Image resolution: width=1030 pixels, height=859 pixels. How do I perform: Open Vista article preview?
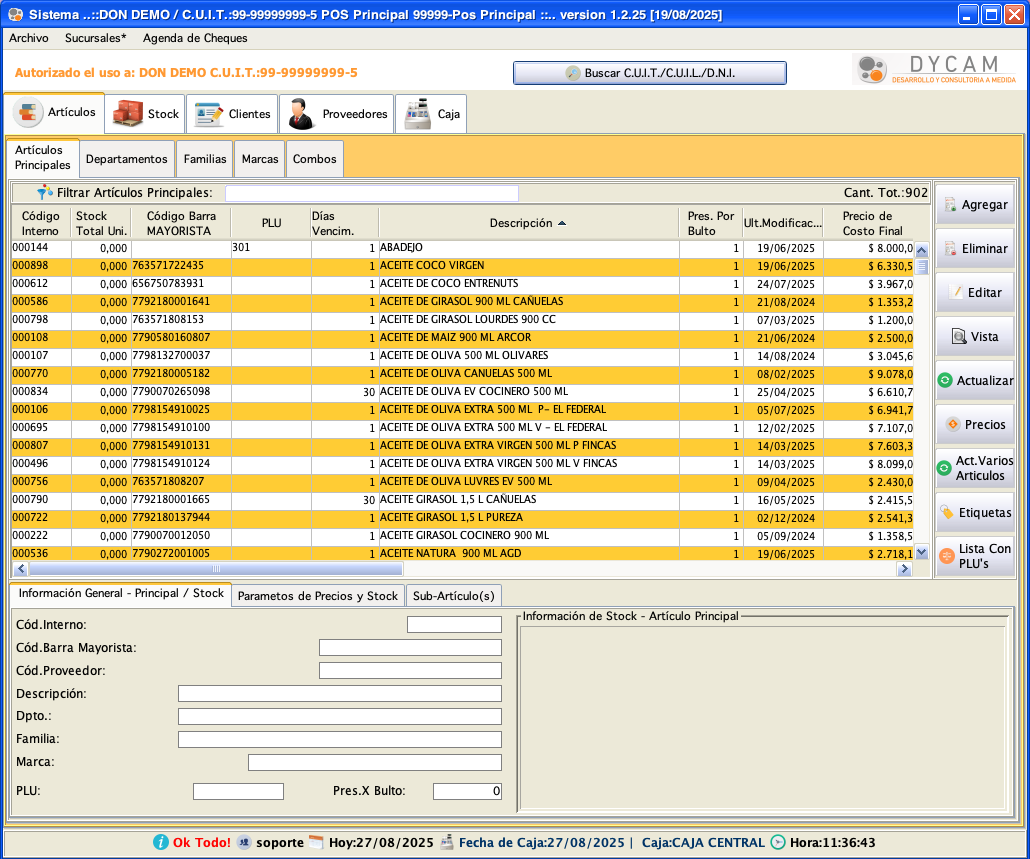[x=975, y=337]
